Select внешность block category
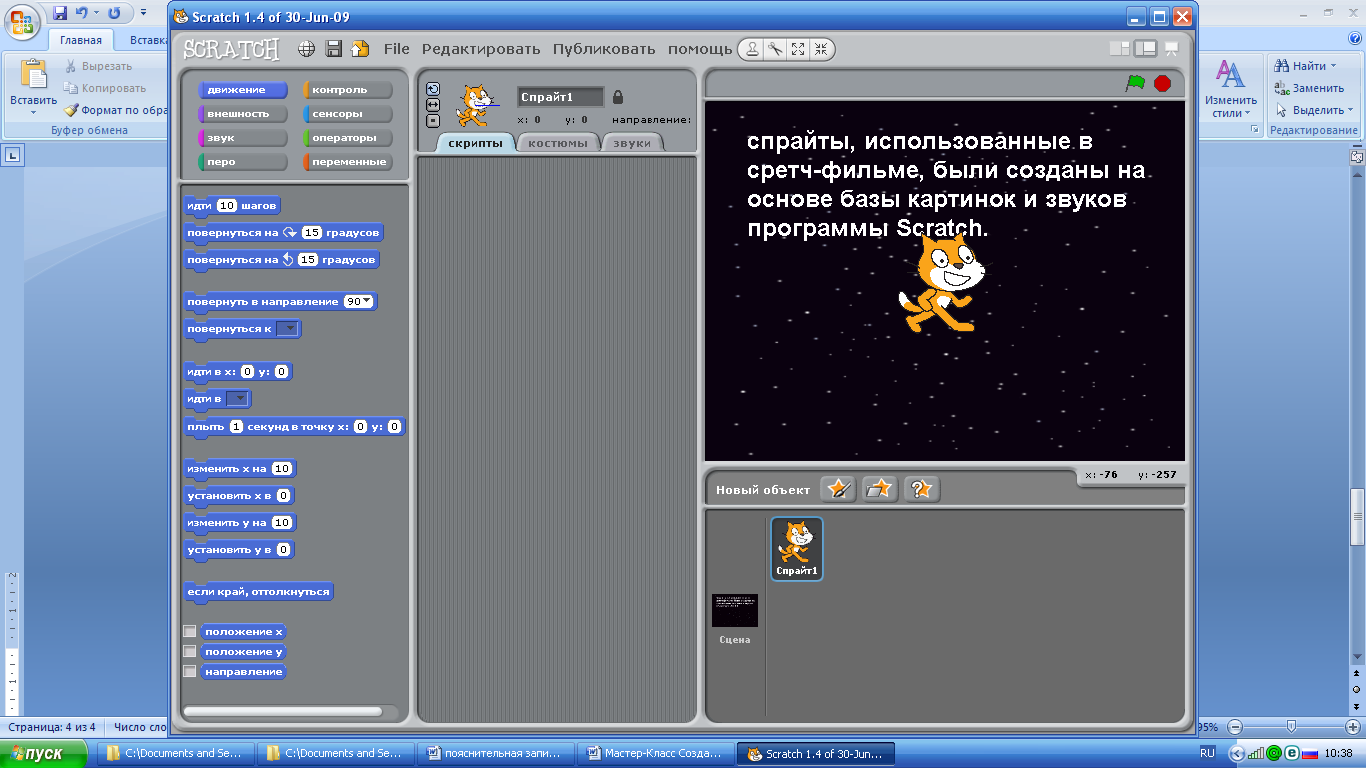 243,114
